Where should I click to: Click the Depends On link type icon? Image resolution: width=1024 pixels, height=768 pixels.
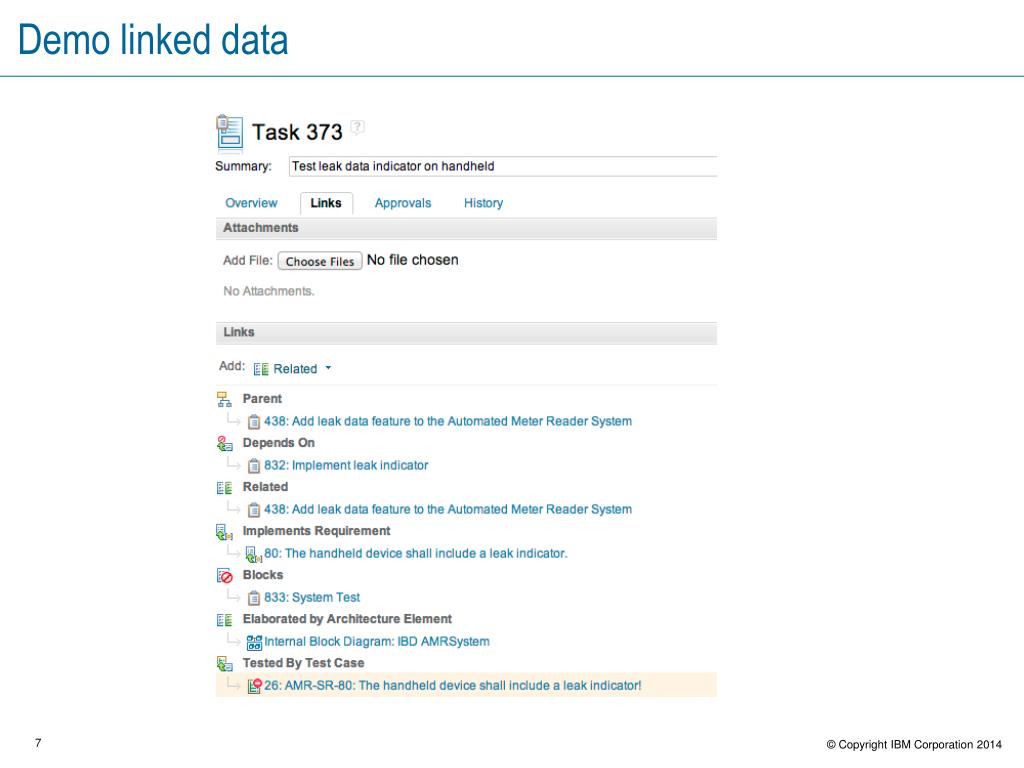(x=224, y=443)
